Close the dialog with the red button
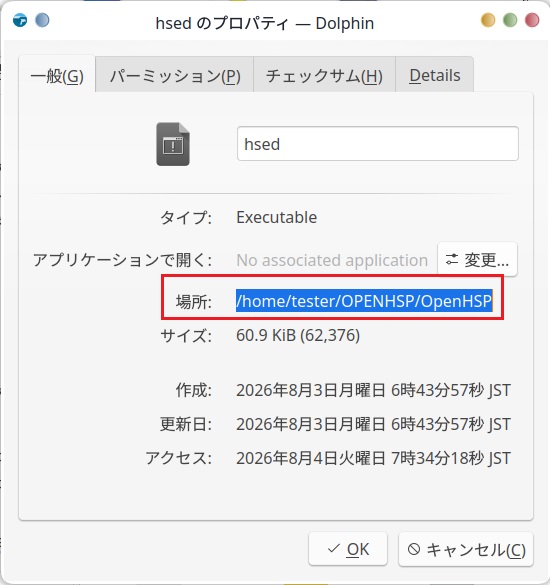 532,20
